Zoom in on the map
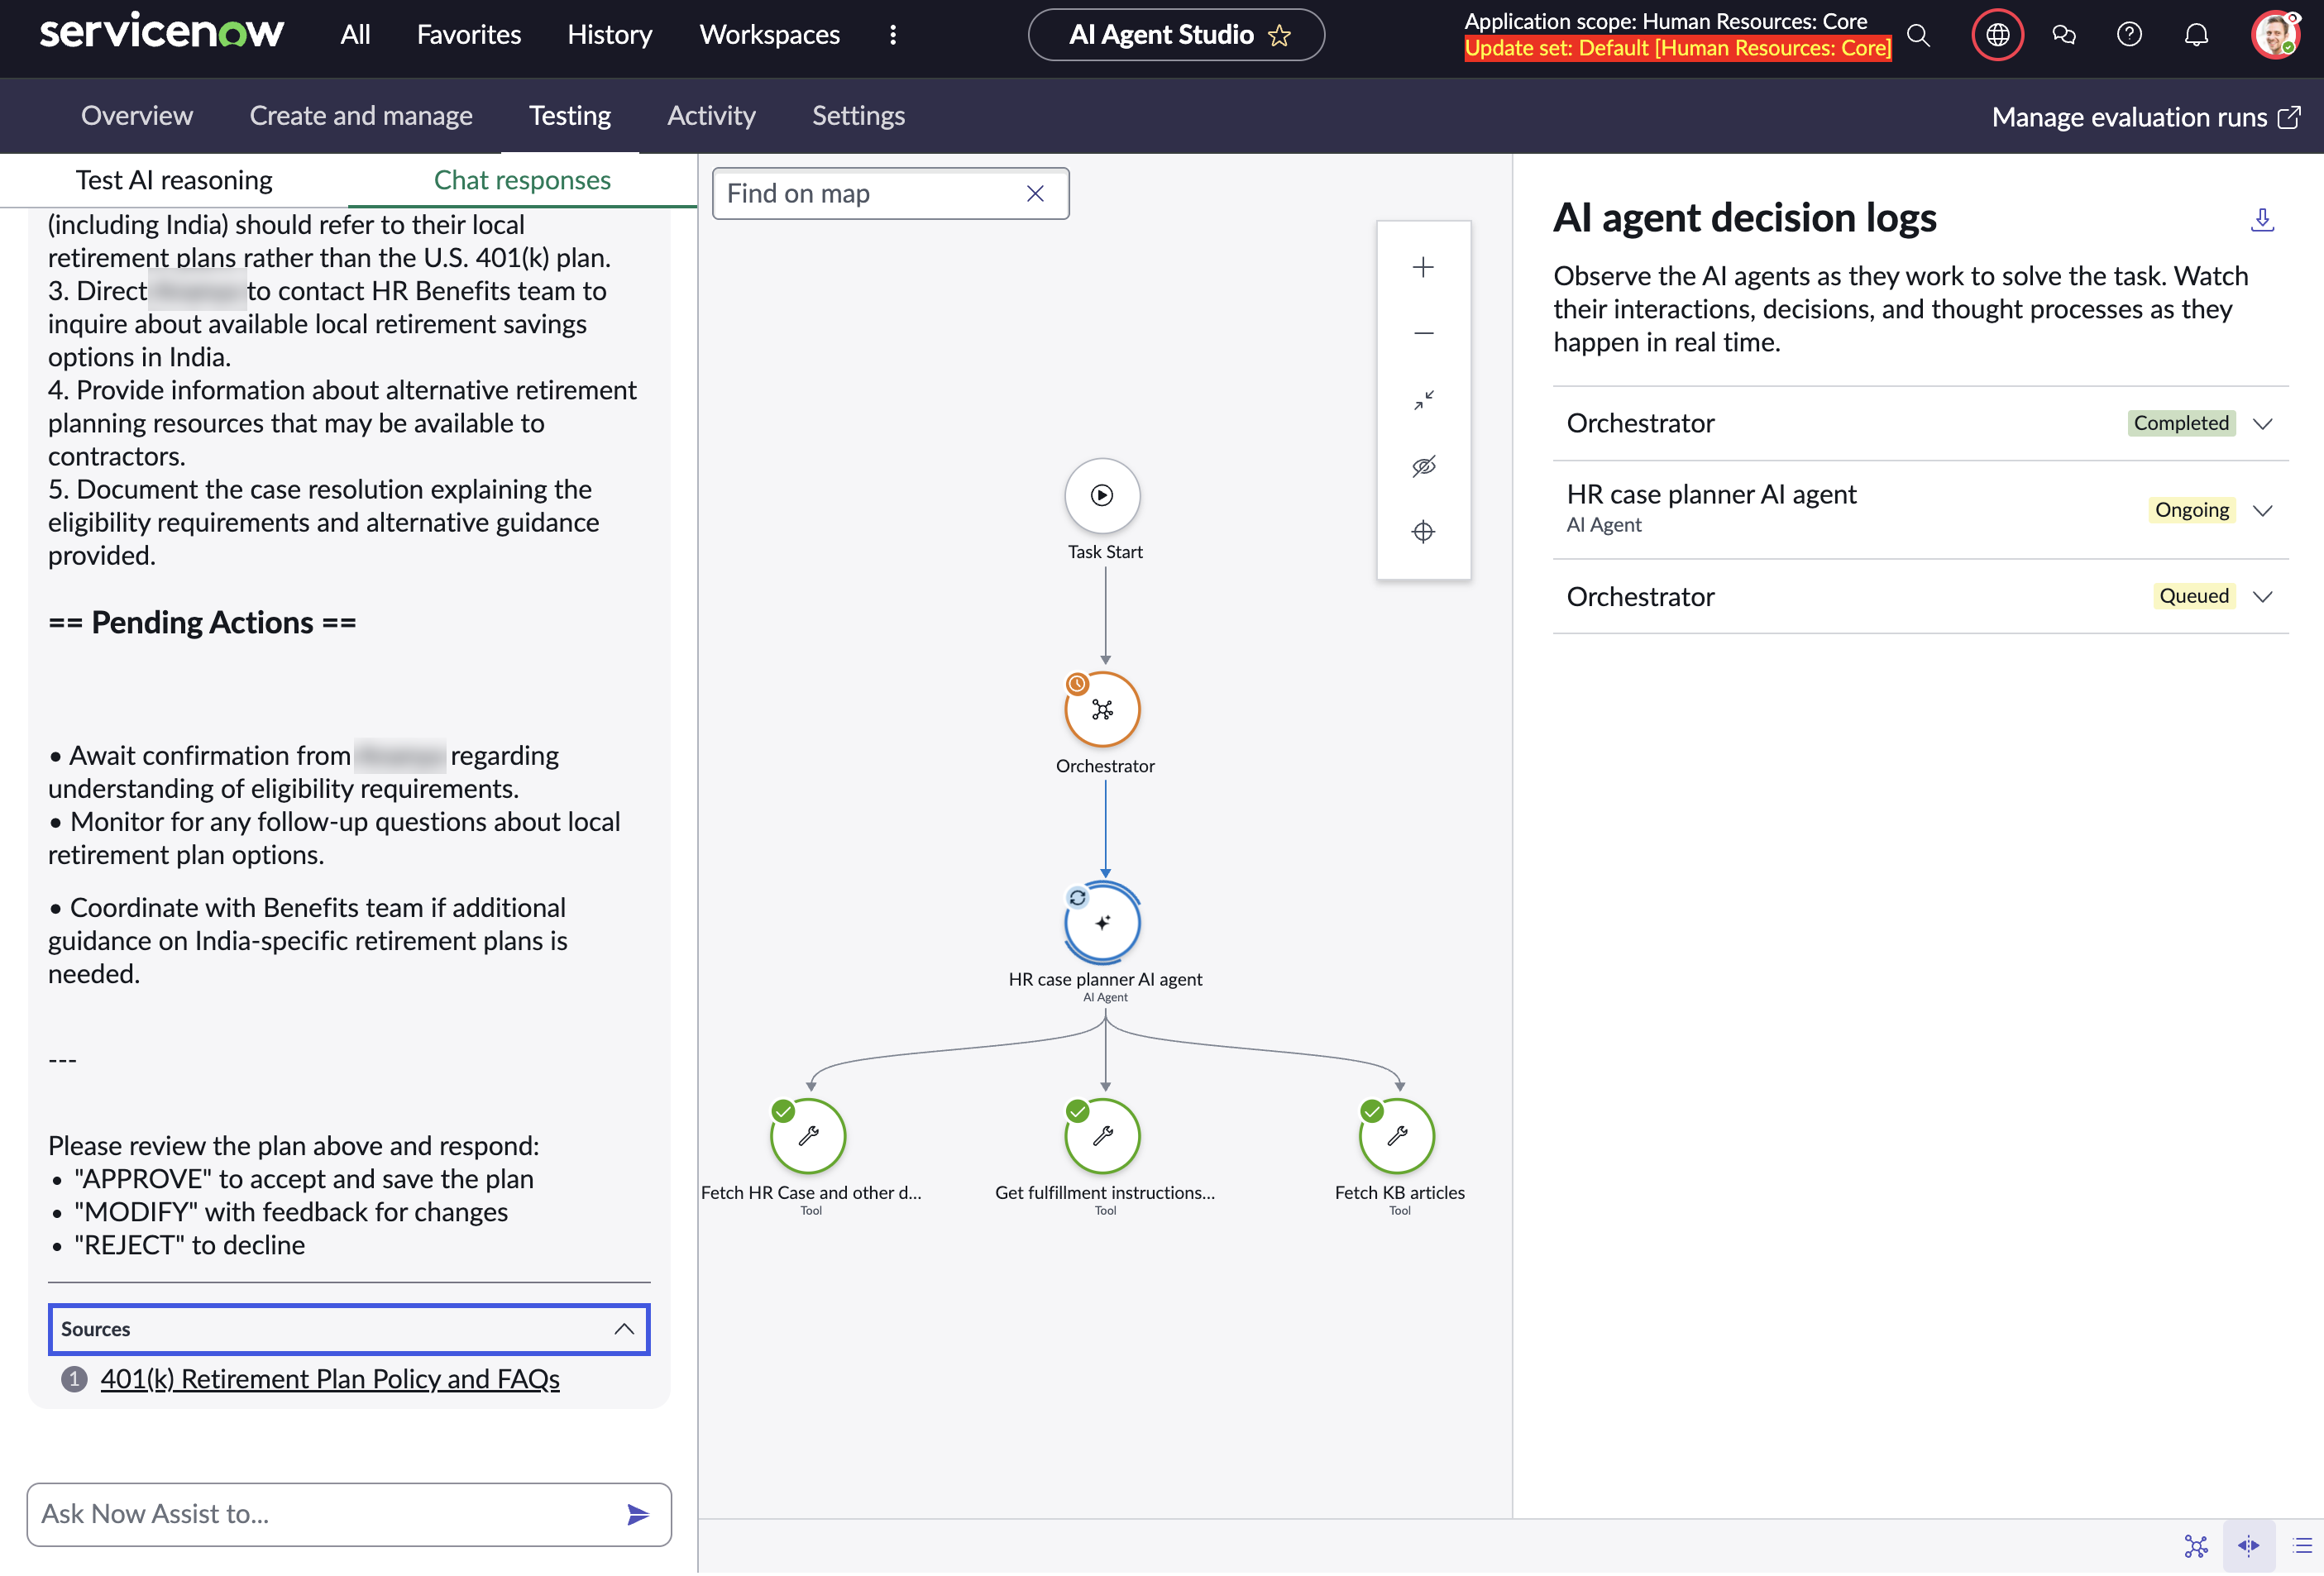Screen dimensions: 2324x1576 (x=1423, y=267)
